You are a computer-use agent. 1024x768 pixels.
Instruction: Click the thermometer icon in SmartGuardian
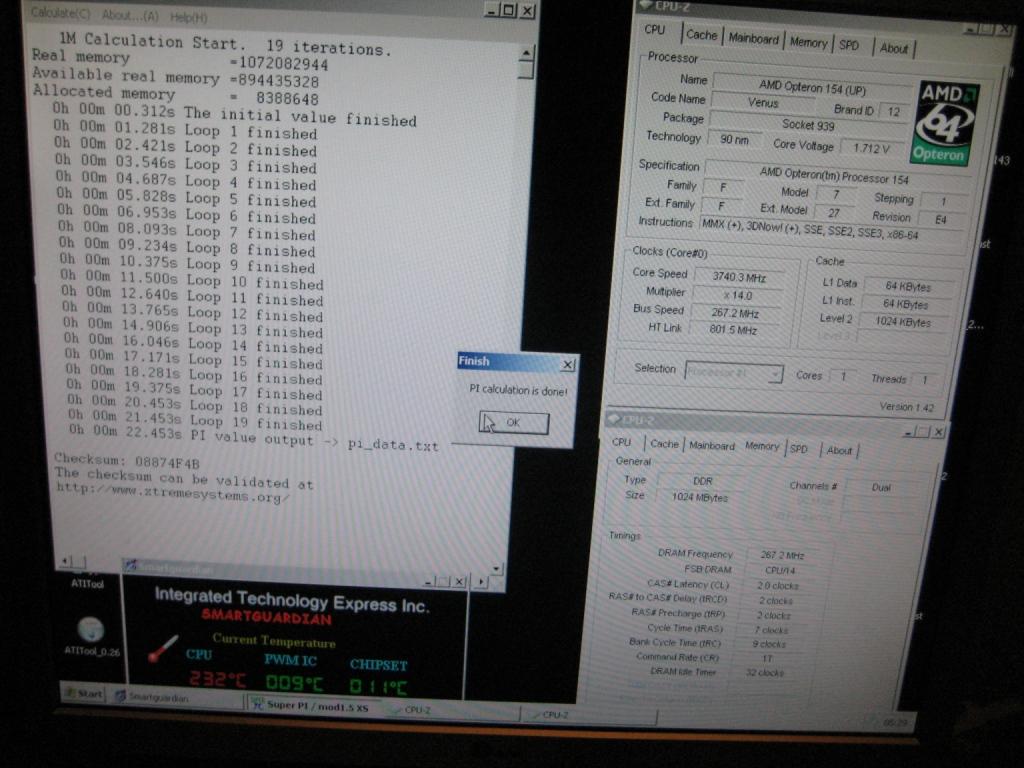162,648
